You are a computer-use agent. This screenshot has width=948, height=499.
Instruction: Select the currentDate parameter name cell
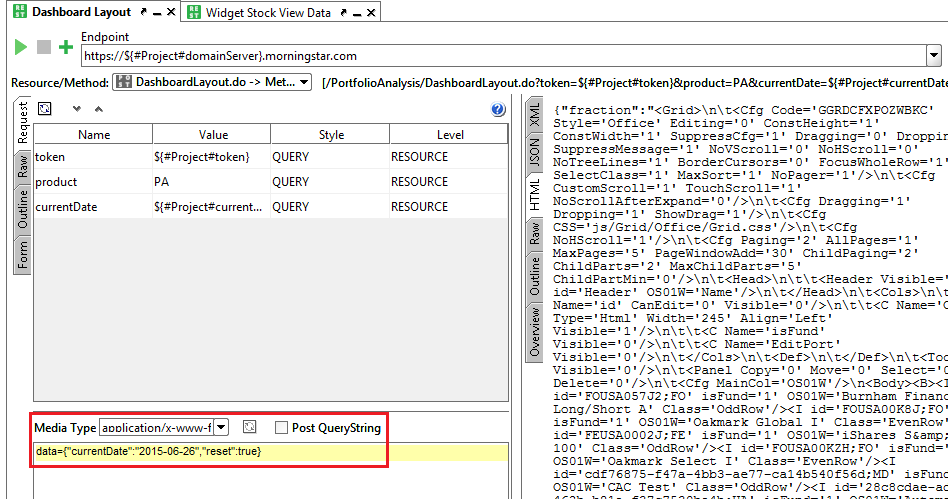point(93,206)
